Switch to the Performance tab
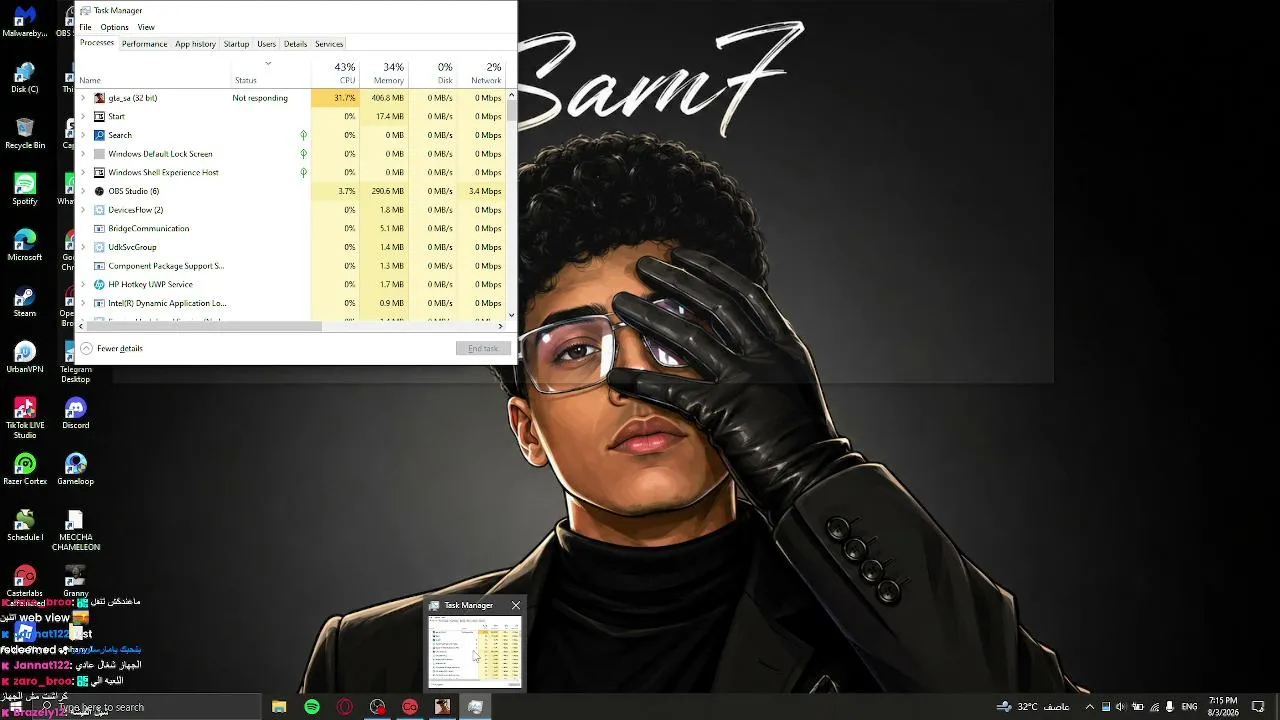This screenshot has height=720, width=1280. click(x=144, y=44)
